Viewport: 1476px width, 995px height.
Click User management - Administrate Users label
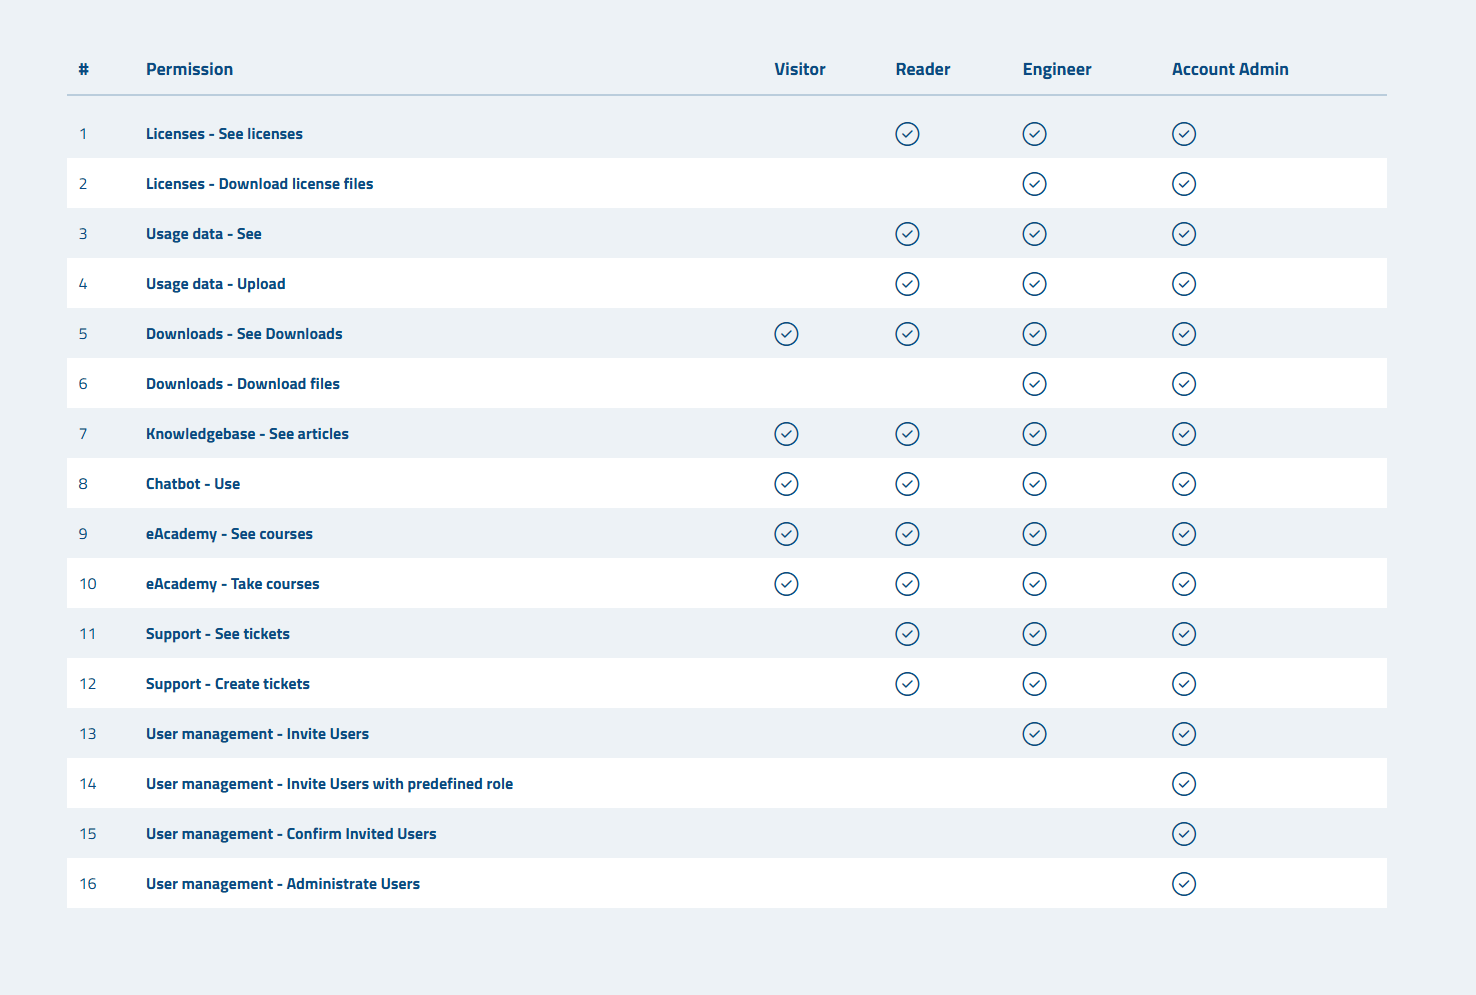pyautogui.click(x=282, y=884)
